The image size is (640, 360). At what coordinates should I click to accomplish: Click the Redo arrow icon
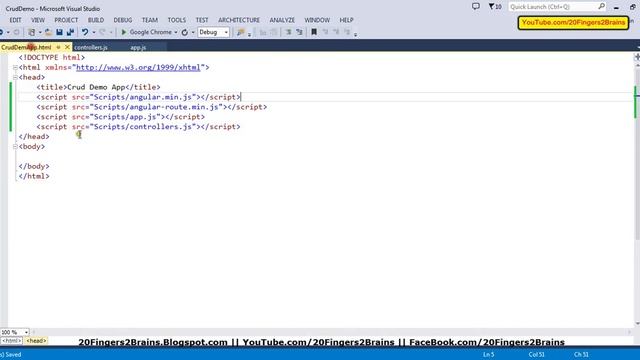(x=102, y=32)
